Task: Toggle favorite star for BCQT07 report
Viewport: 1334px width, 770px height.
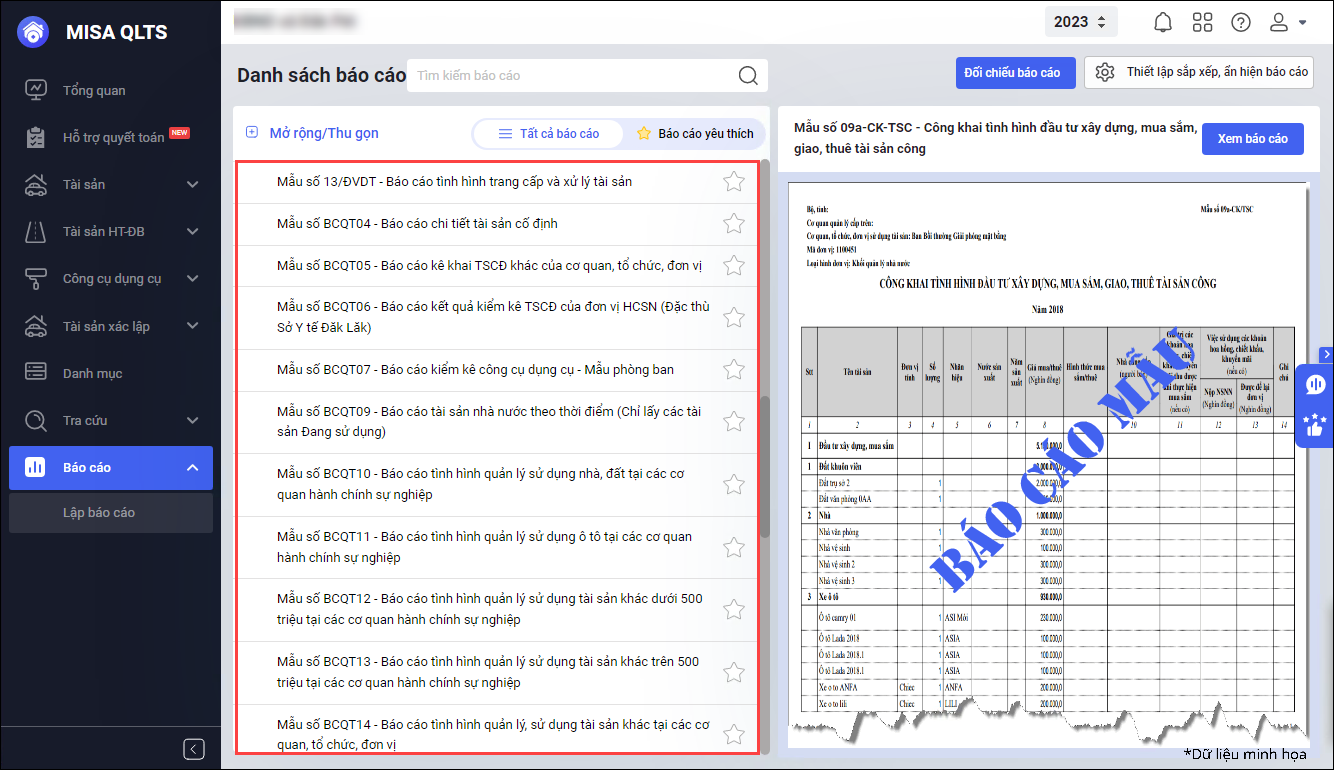Action: 734,370
